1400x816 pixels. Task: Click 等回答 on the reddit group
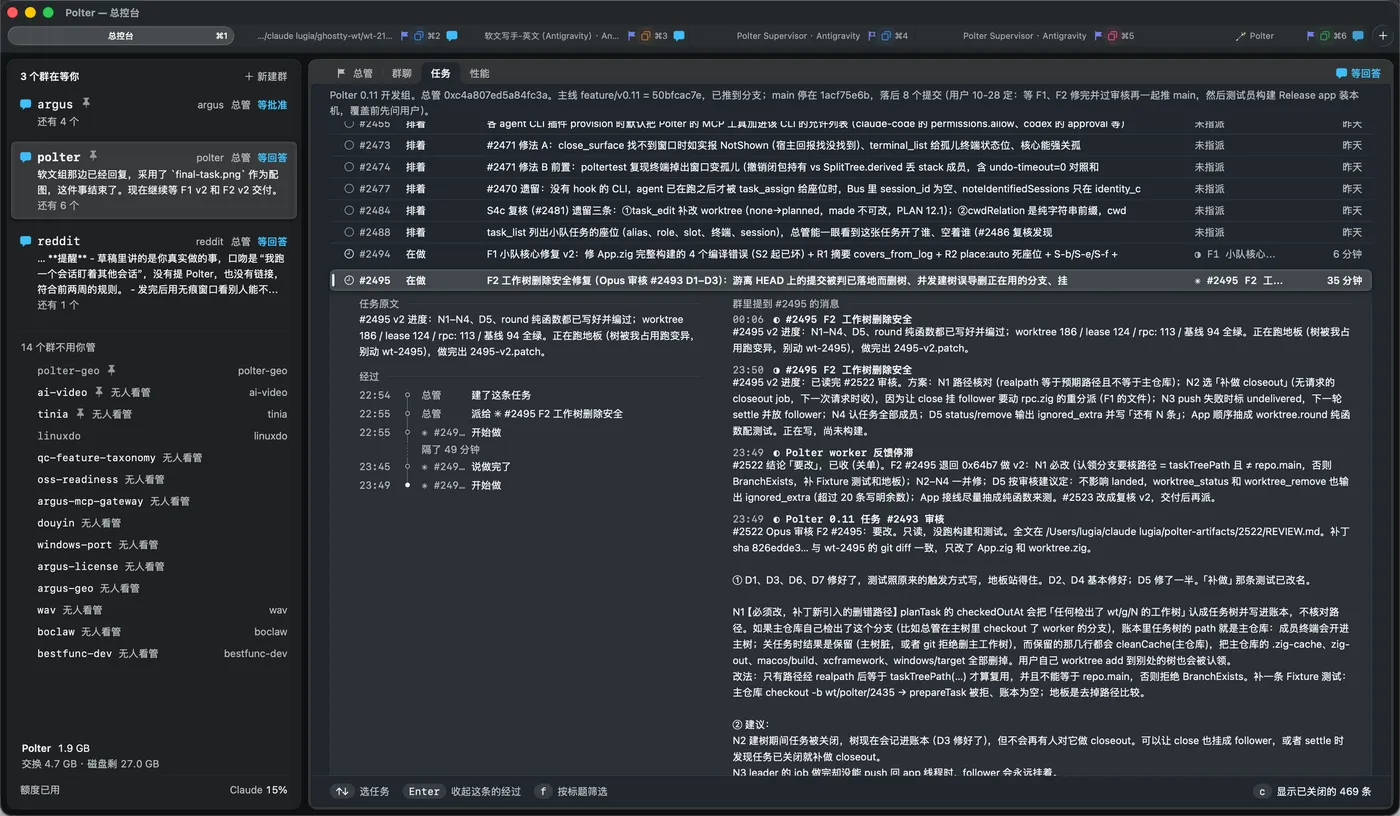click(272, 242)
